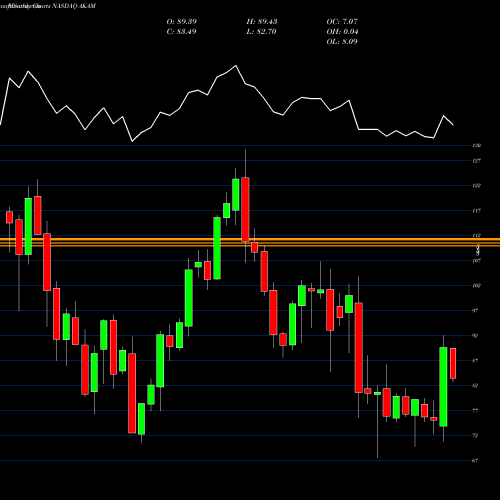Click the OH: 0.04 reading
The height and width of the screenshot is (500, 500).
pos(342,32)
